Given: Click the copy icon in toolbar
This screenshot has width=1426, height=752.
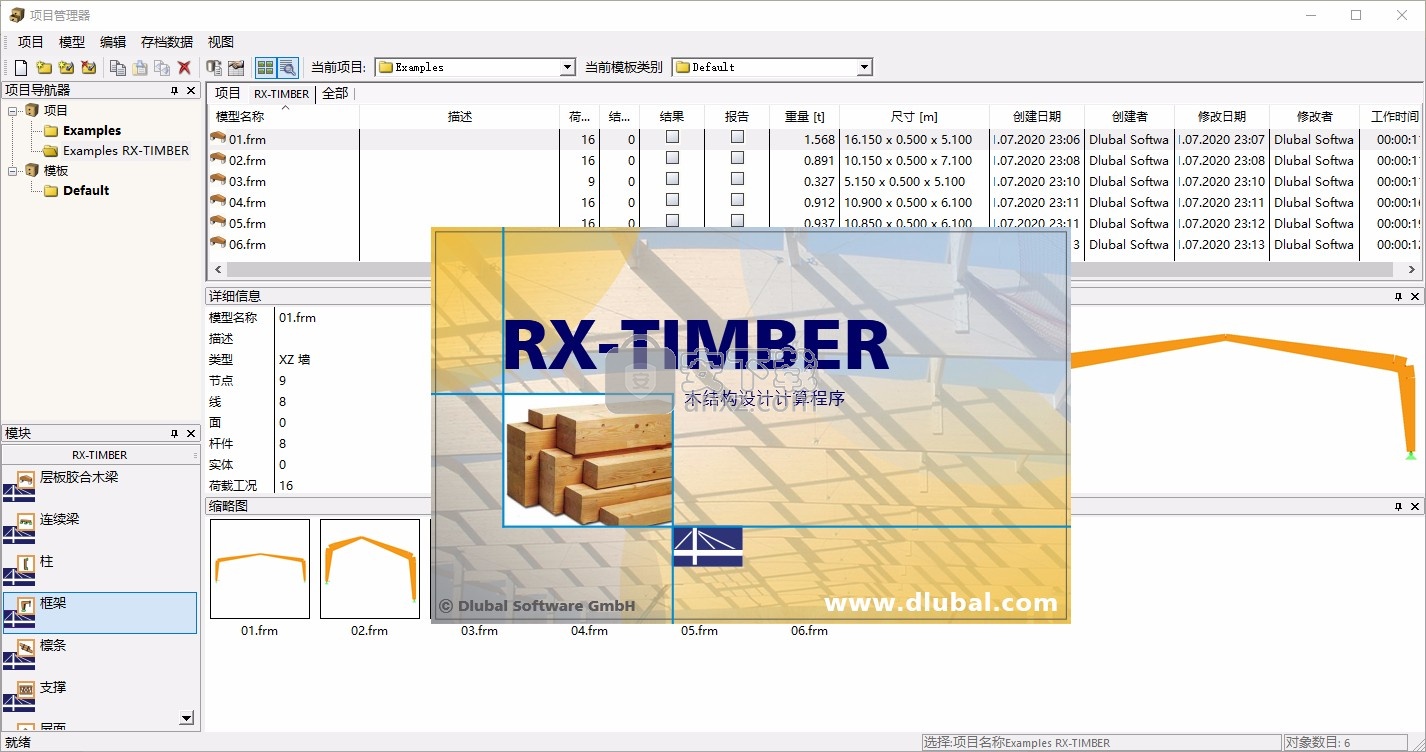Looking at the screenshot, I should click(x=118, y=68).
